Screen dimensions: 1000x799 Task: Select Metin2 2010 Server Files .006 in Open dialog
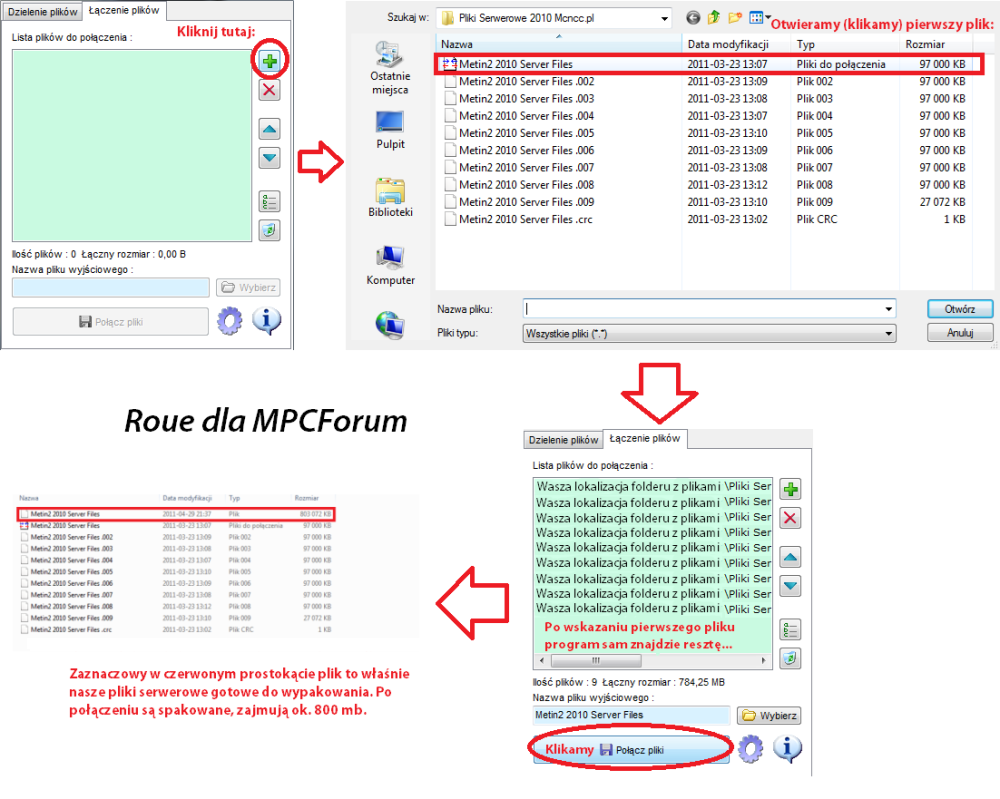pyautogui.click(x=704, y=150)
